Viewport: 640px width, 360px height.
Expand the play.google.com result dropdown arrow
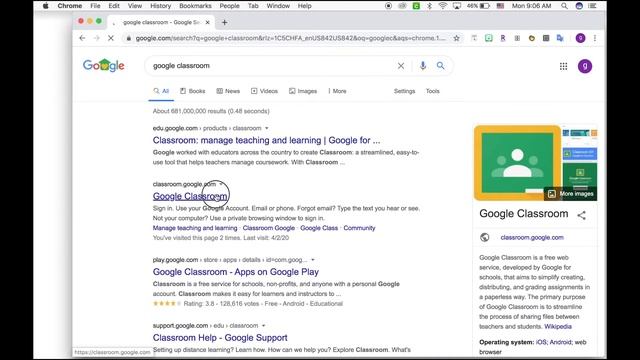(313, 260)
